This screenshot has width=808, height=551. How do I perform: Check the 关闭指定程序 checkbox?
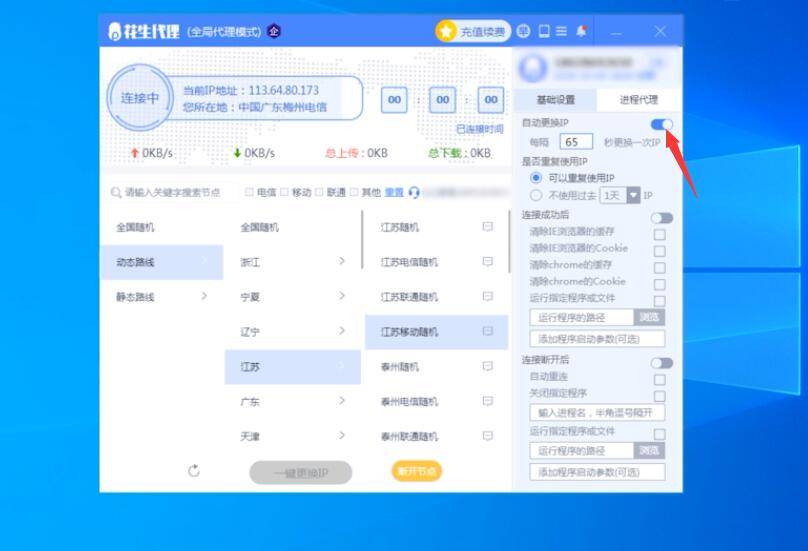coord(659,396)
